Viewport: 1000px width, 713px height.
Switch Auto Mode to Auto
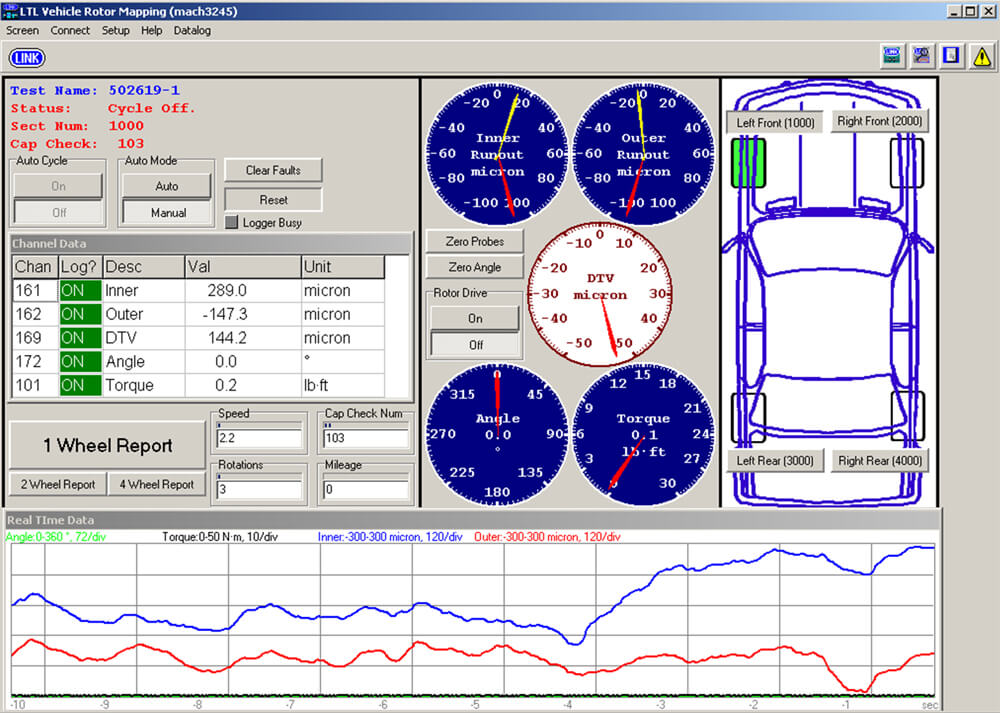[x=167, y=186]
